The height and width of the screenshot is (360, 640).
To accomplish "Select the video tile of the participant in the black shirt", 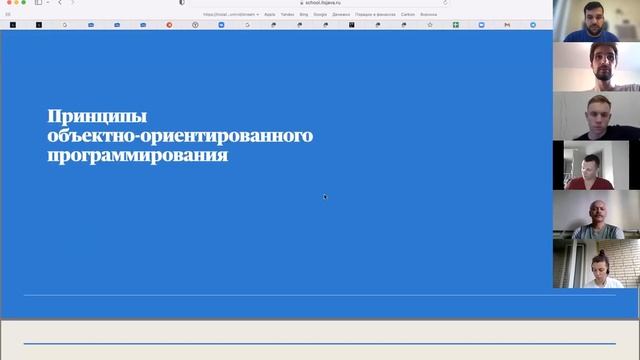I will click(x=596, y=116).
